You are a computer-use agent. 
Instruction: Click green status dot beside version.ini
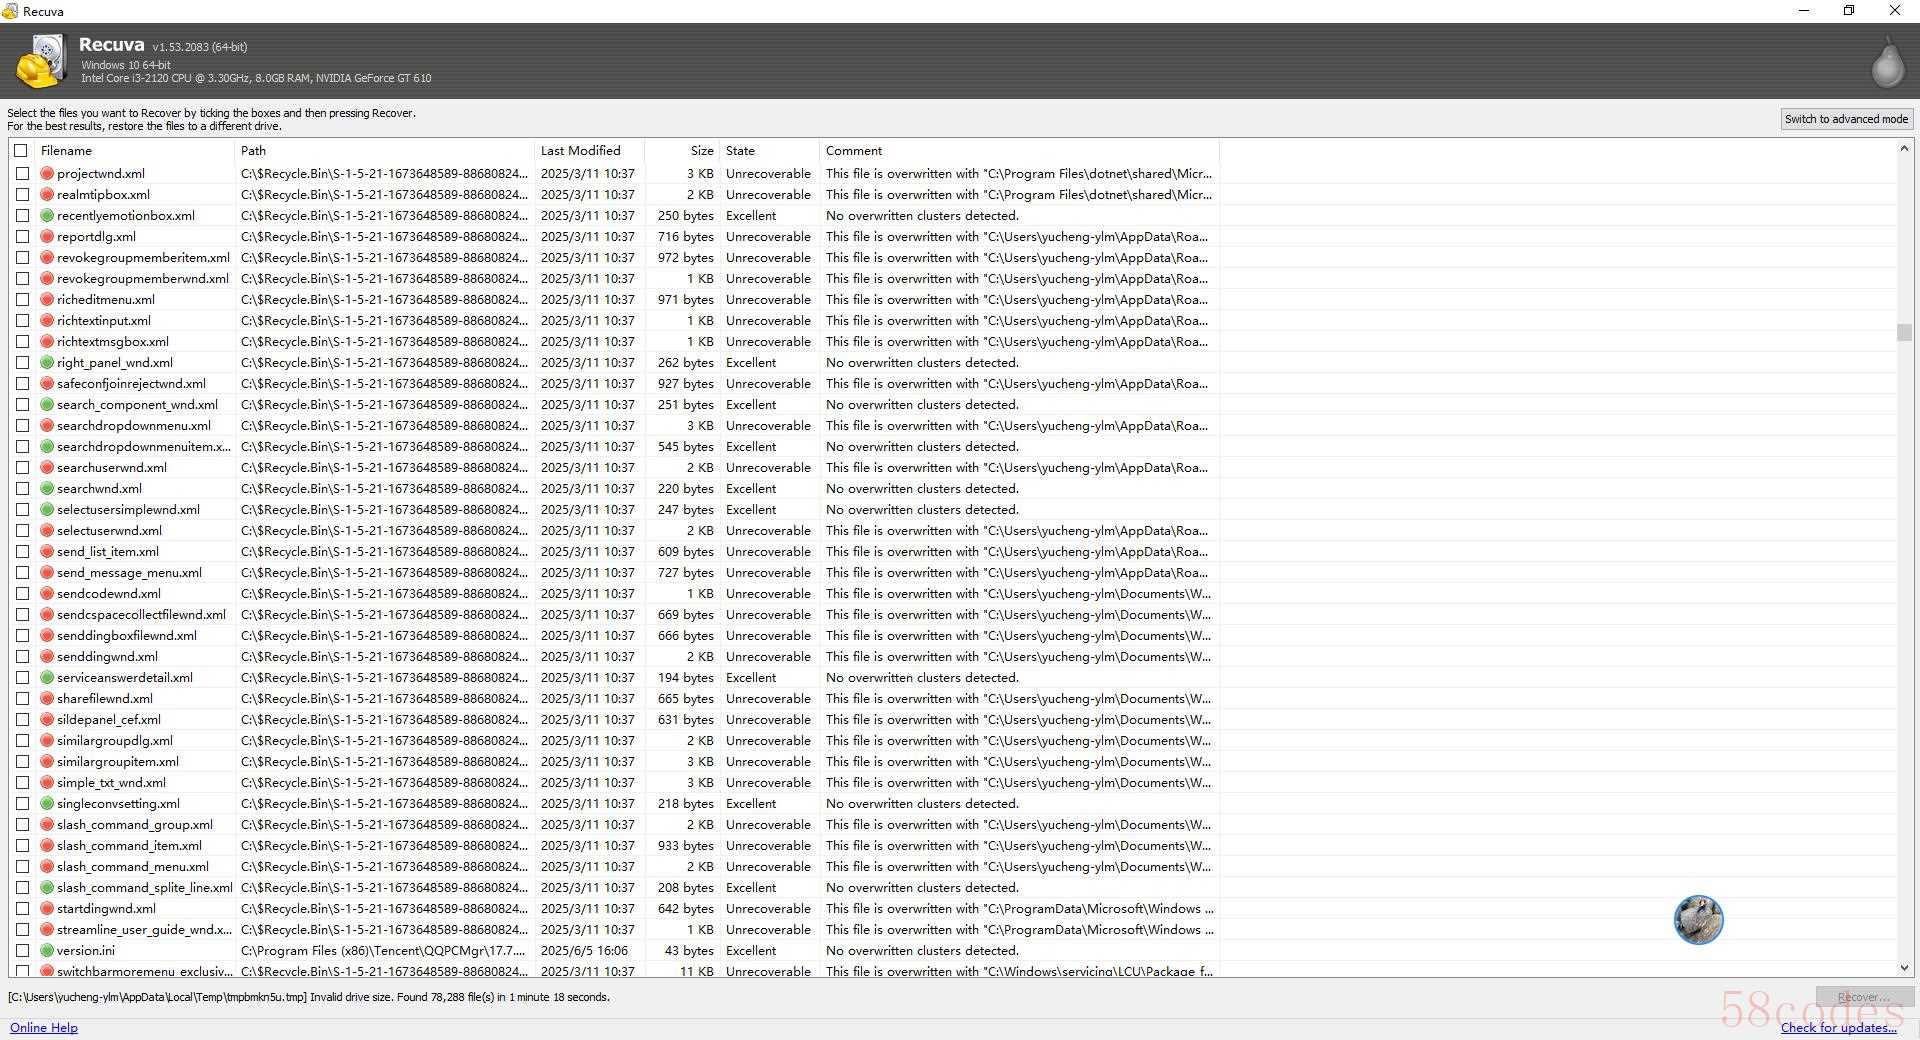[x=47, y=951]
